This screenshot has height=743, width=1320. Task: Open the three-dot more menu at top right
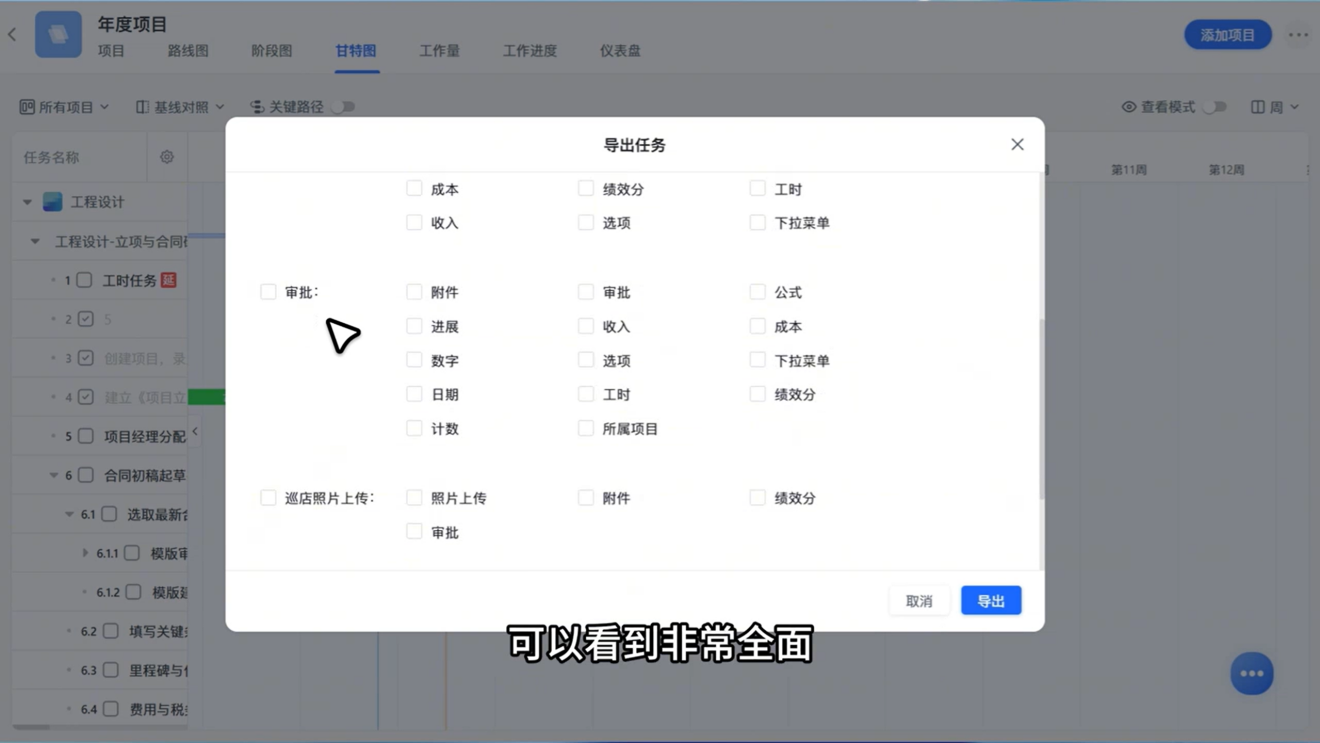click(1298, 35)
